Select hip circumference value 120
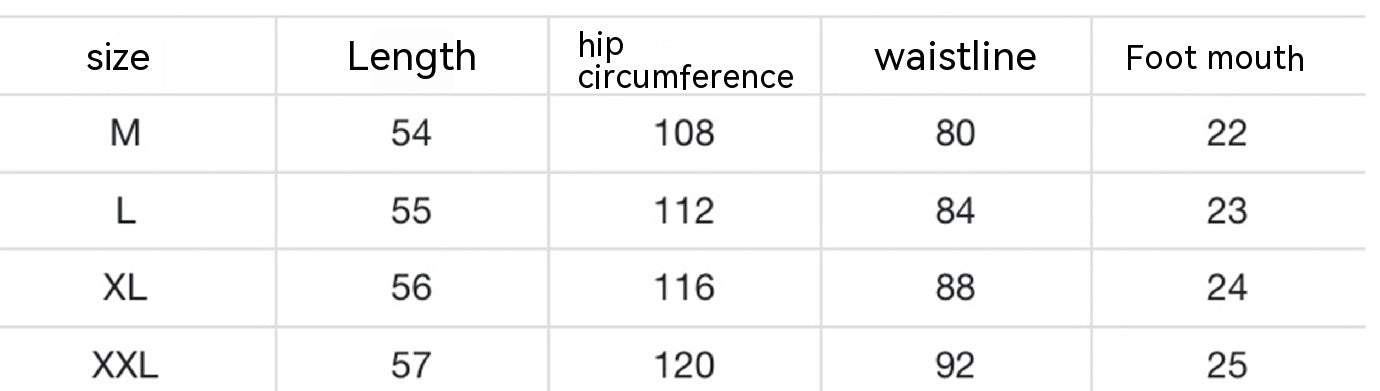The height and width of the screenshot is (391, 1380). pos(685,366)
